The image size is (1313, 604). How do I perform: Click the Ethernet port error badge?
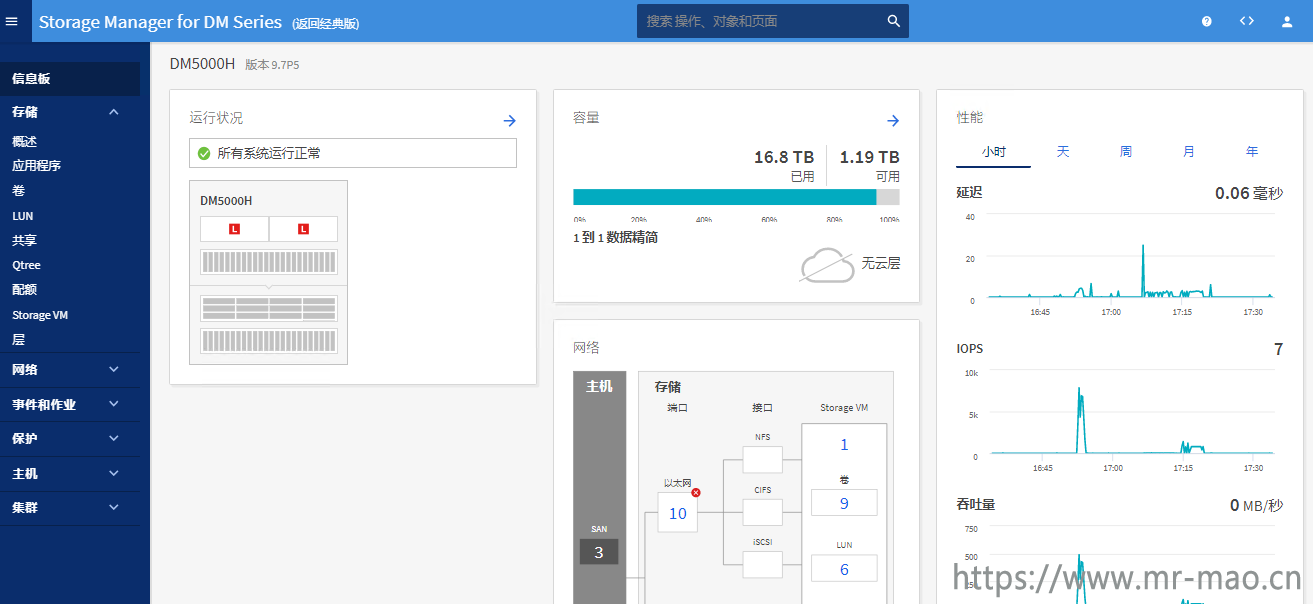(x=696, y=492)
